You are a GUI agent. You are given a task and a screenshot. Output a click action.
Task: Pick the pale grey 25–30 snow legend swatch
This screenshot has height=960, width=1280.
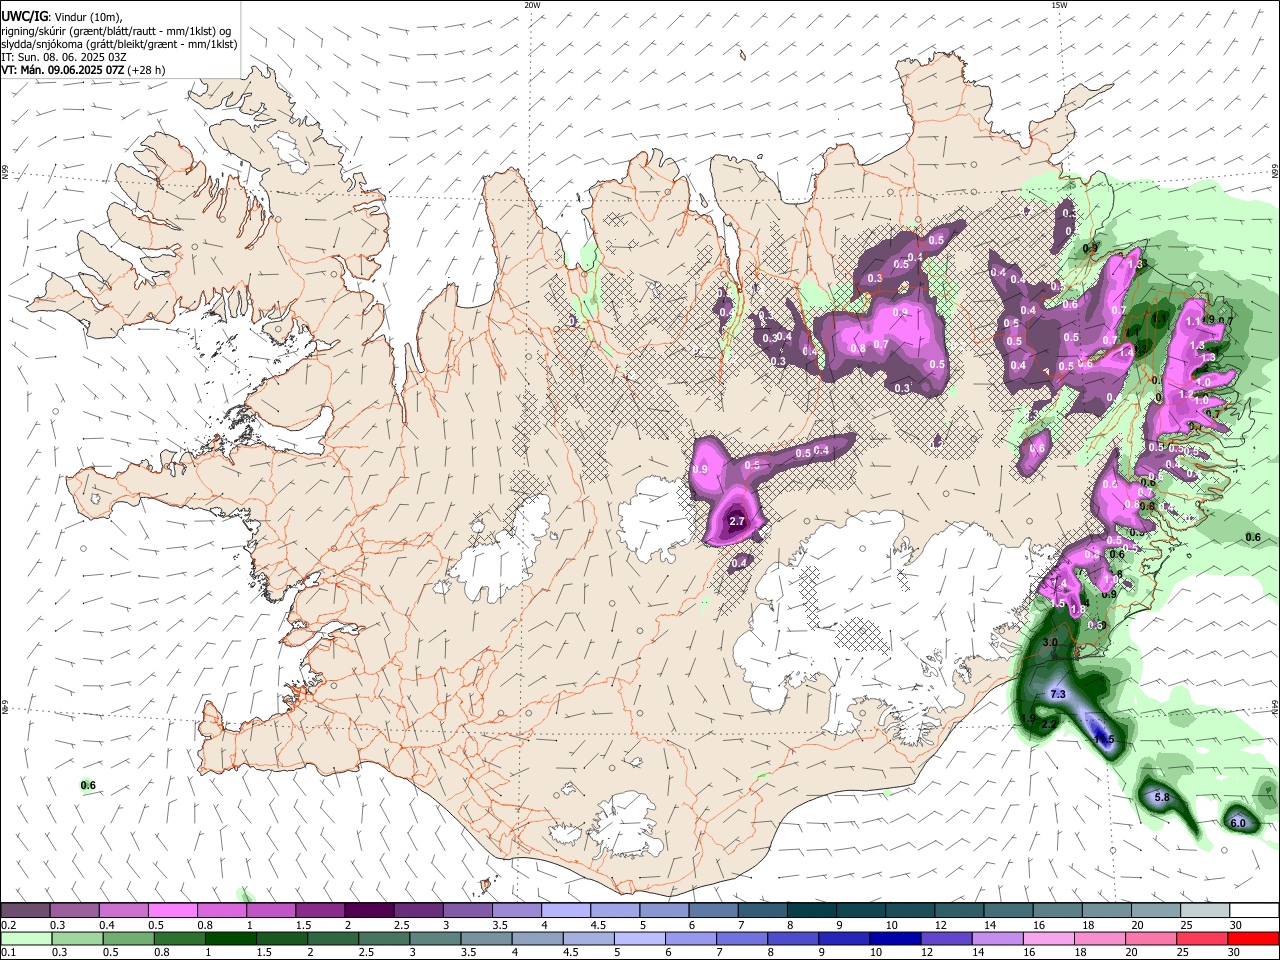(x=1204, y=911)
